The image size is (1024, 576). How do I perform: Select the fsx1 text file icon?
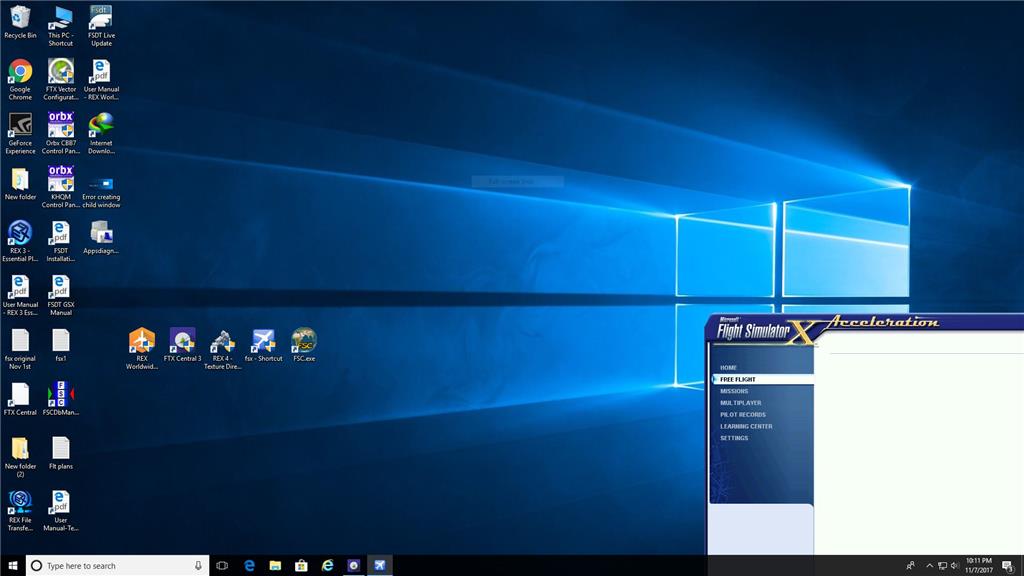[61, 345]
